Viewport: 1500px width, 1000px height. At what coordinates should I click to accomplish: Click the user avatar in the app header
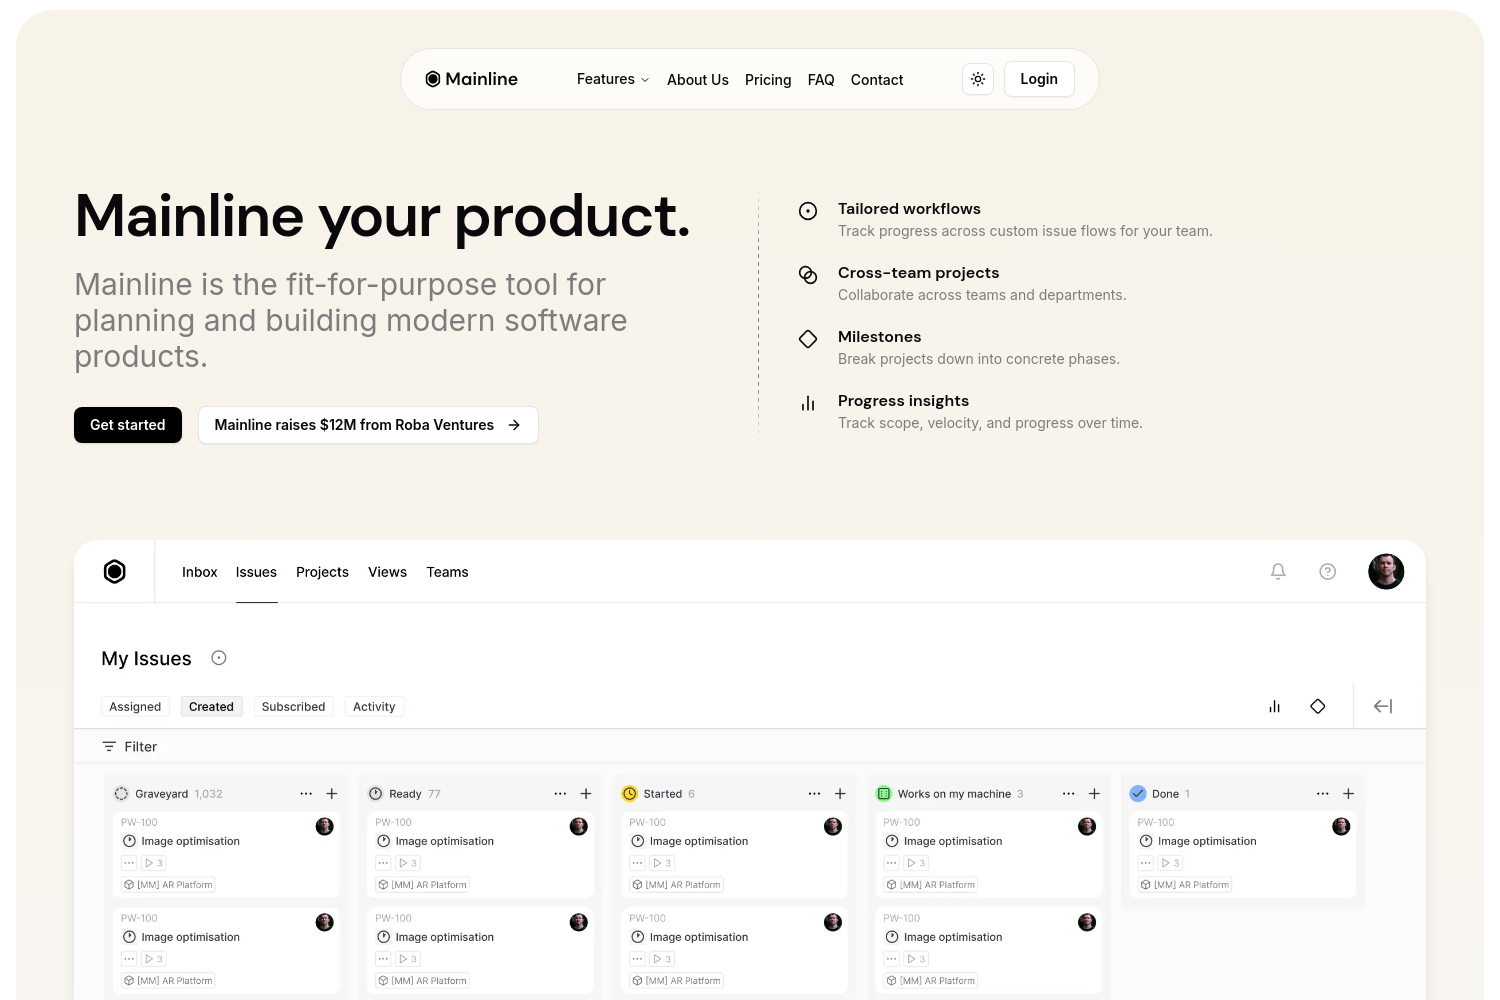[1386, 571]
